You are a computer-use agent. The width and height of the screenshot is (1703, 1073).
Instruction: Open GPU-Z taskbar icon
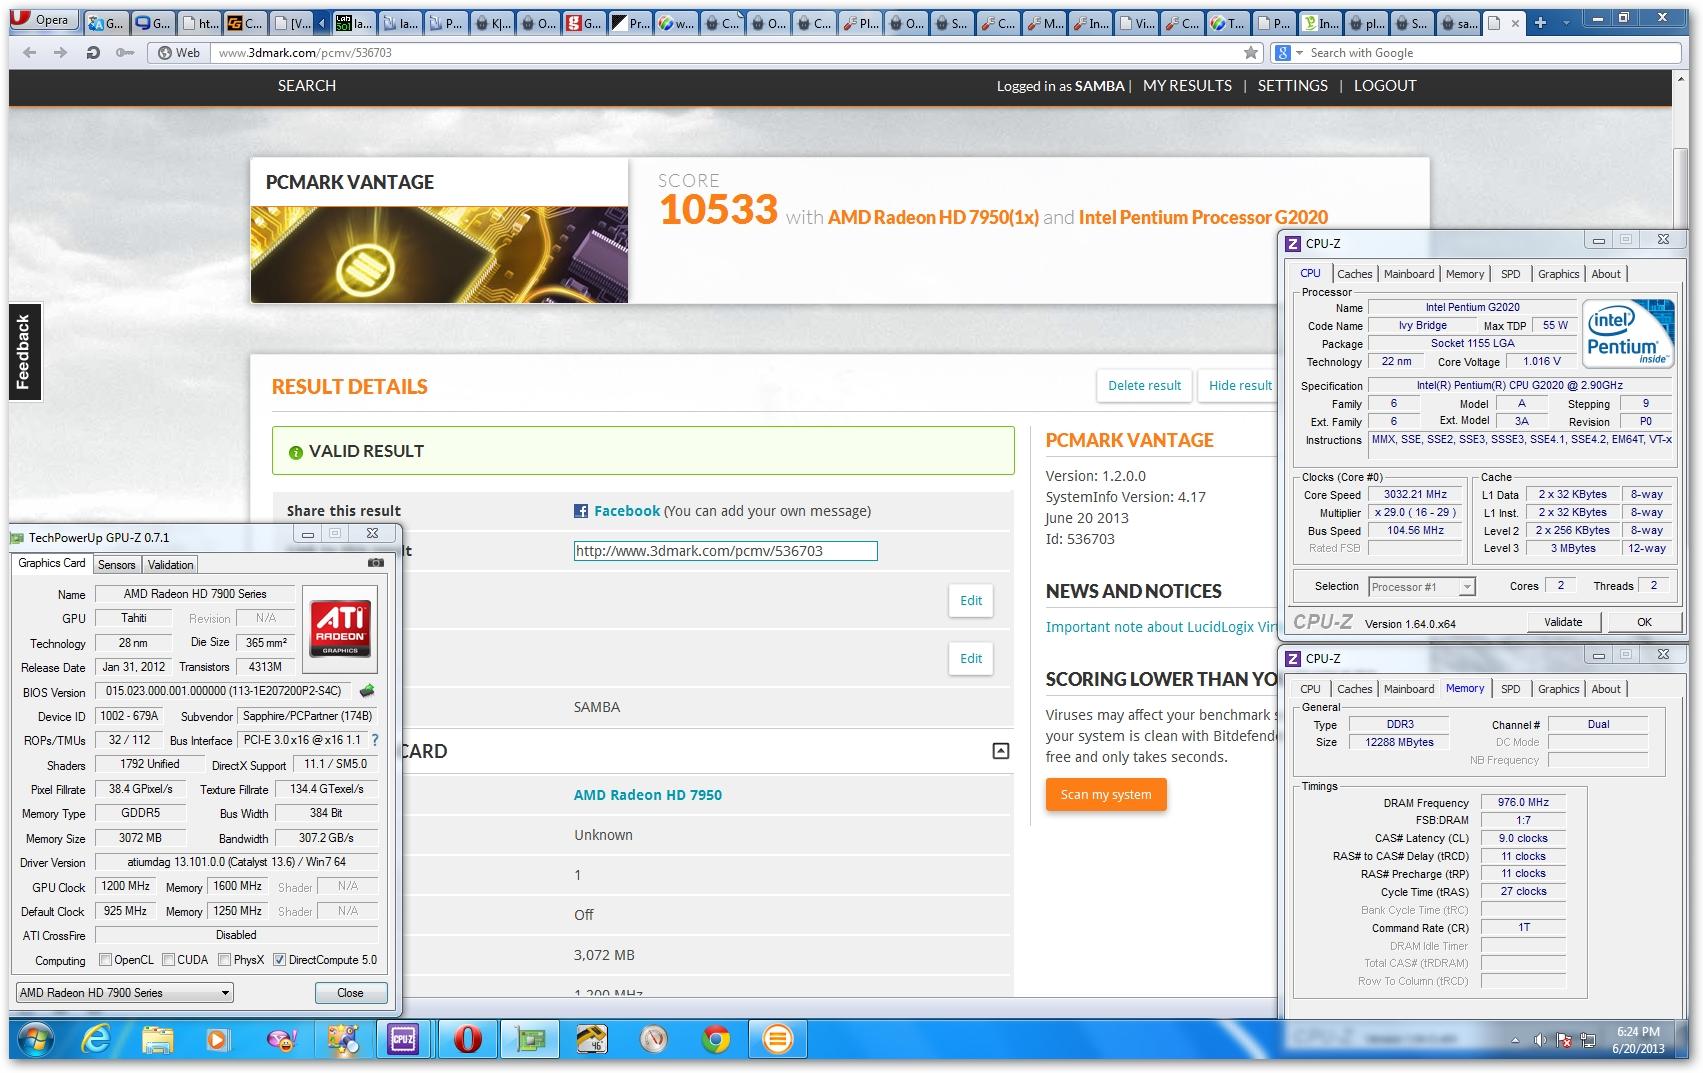pos(529,1040)
